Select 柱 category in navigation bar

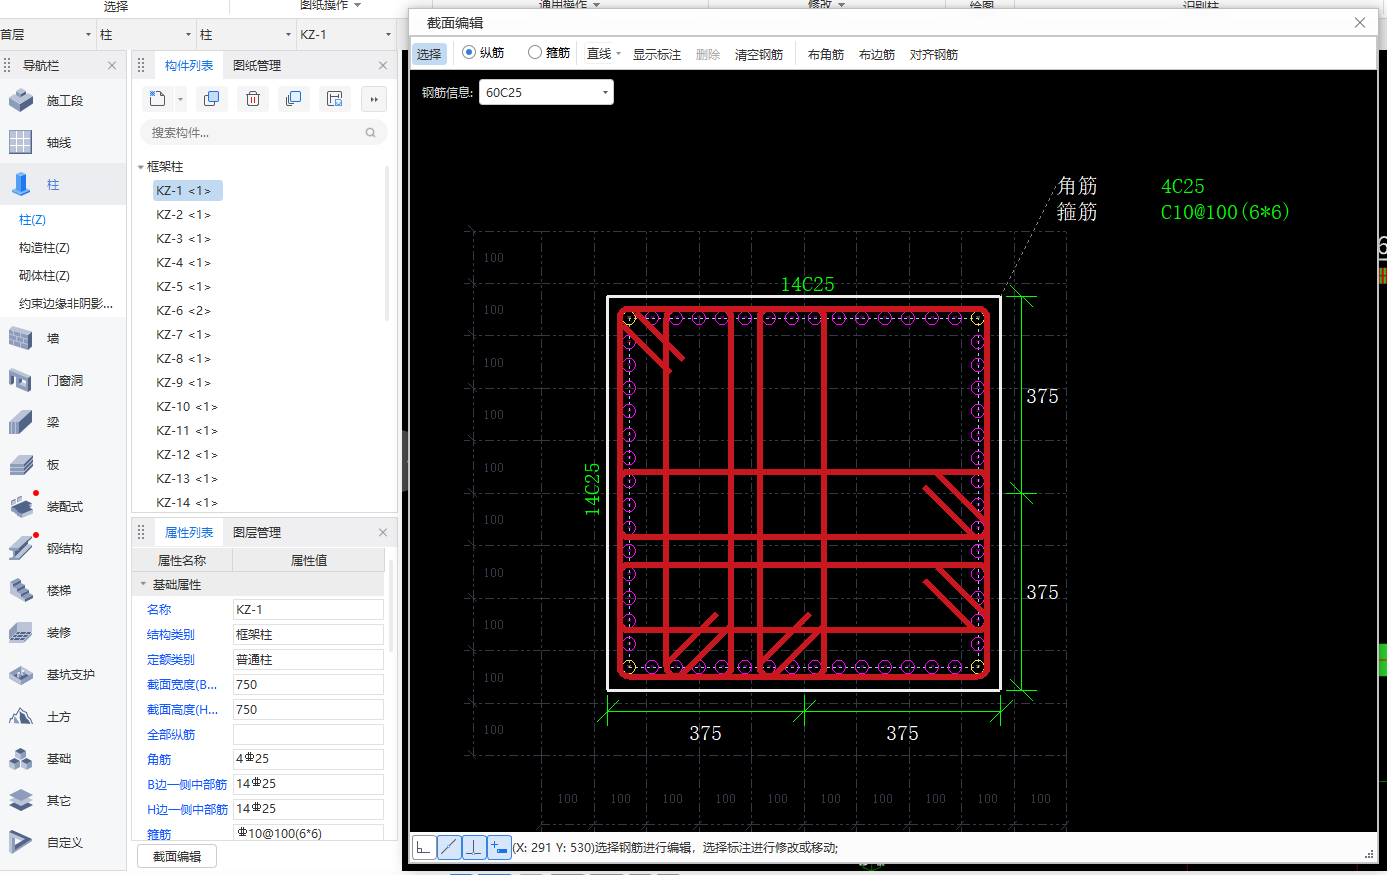coord(53,185)
